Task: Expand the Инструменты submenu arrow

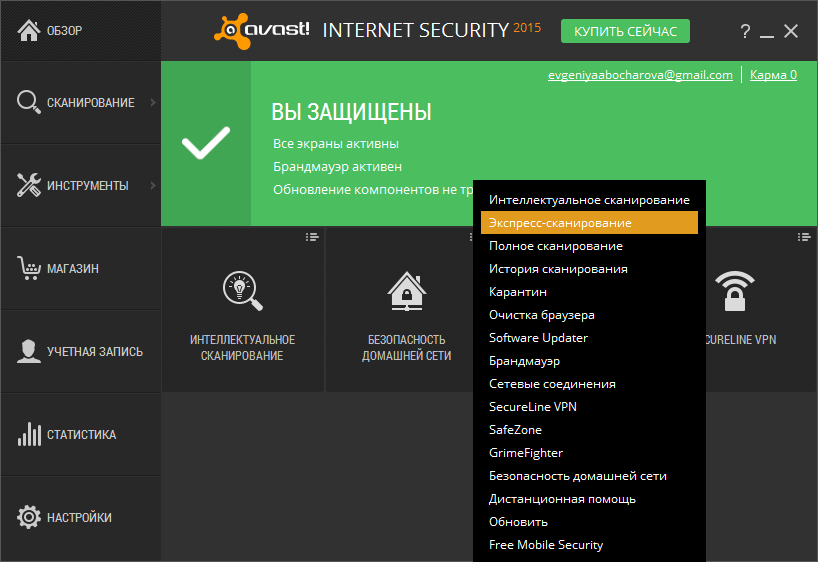Action: (152, 185)
